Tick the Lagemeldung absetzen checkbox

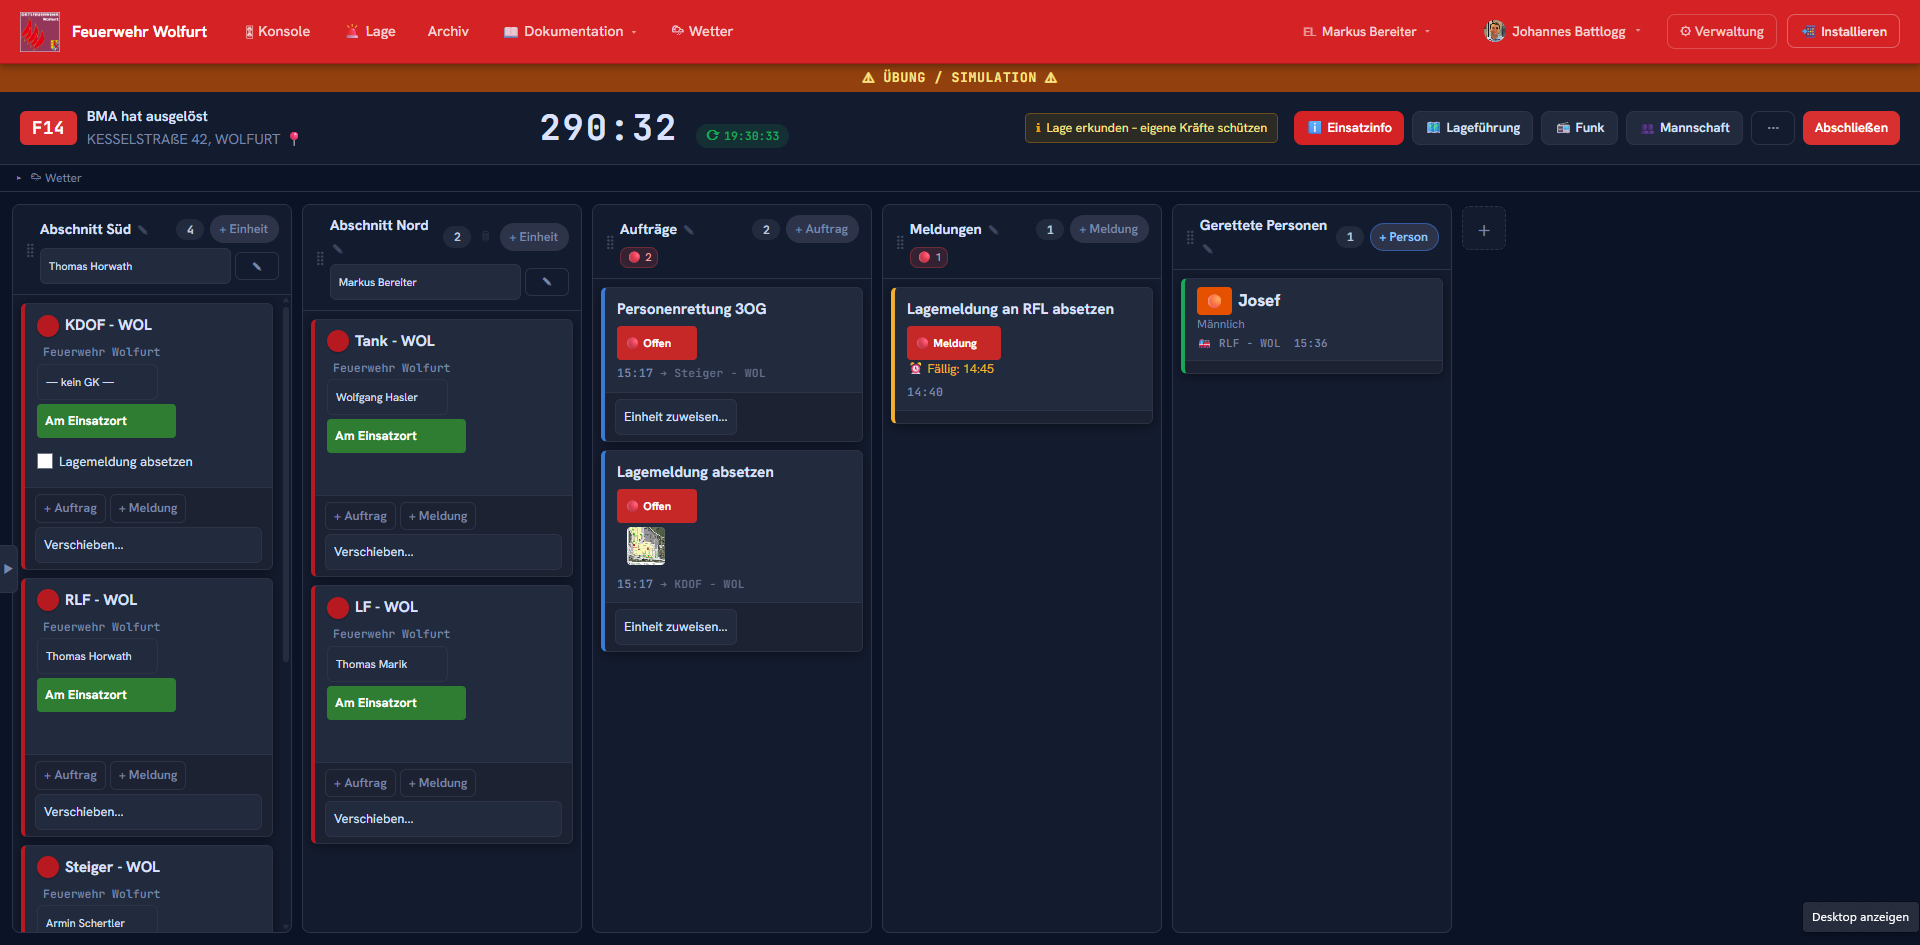click(x=45, y=461)
